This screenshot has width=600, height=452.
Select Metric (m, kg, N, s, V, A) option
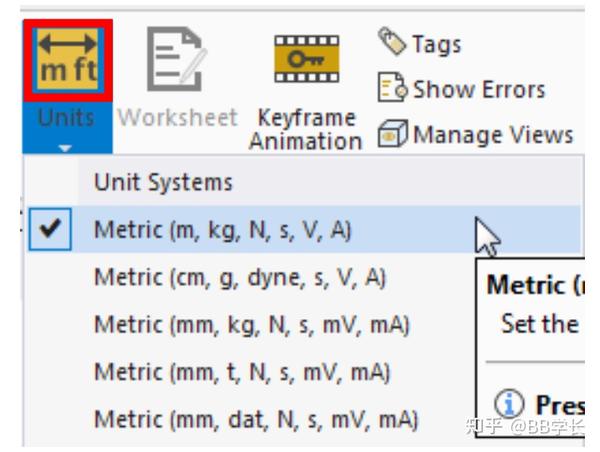tap(223, 229)
